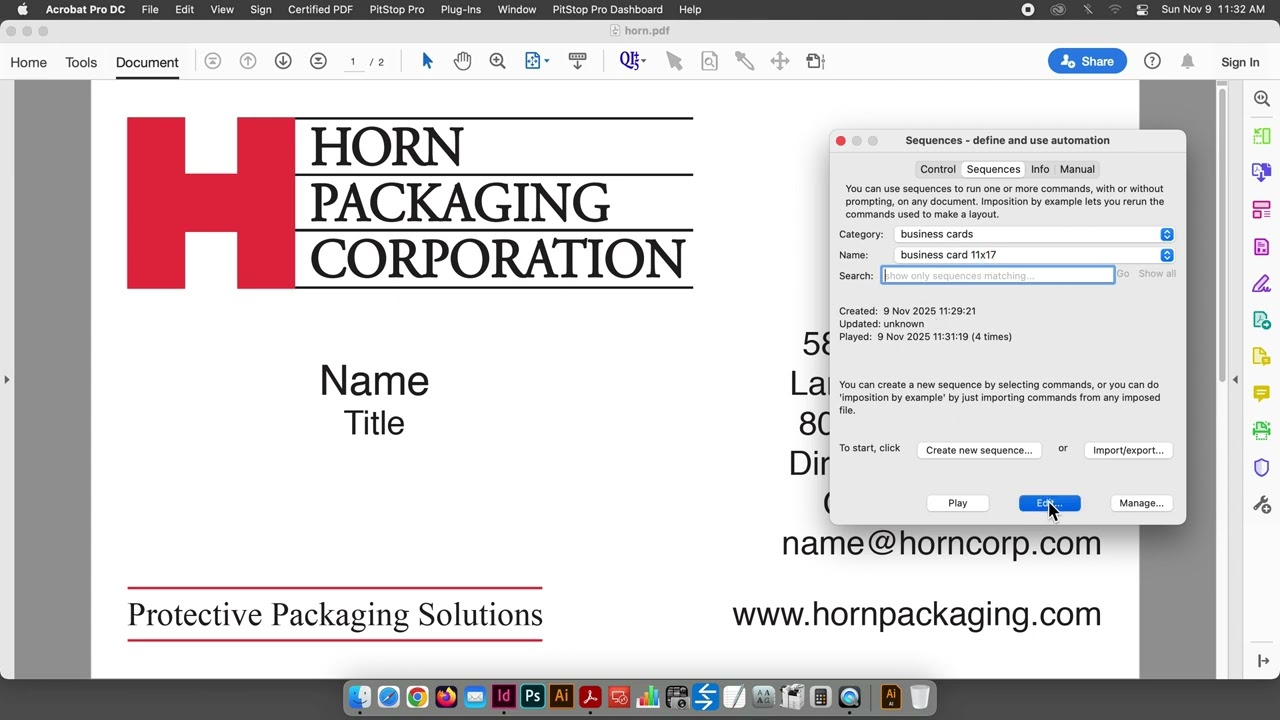This screenshot has height=720, width=1280.
Task: Open Manual tab in Sequences dialog
Action: point(1077,169)
